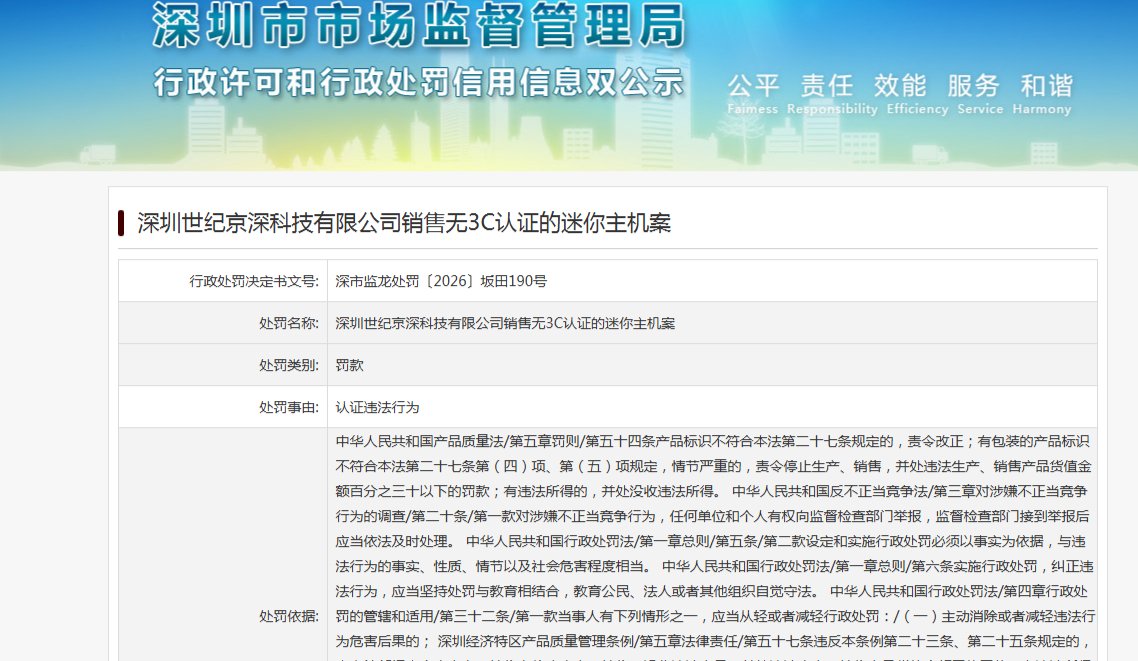Click the line beginning 应当依法及时处理
The width and height of the screenshot is (1138, 661).
click(711, 541)
